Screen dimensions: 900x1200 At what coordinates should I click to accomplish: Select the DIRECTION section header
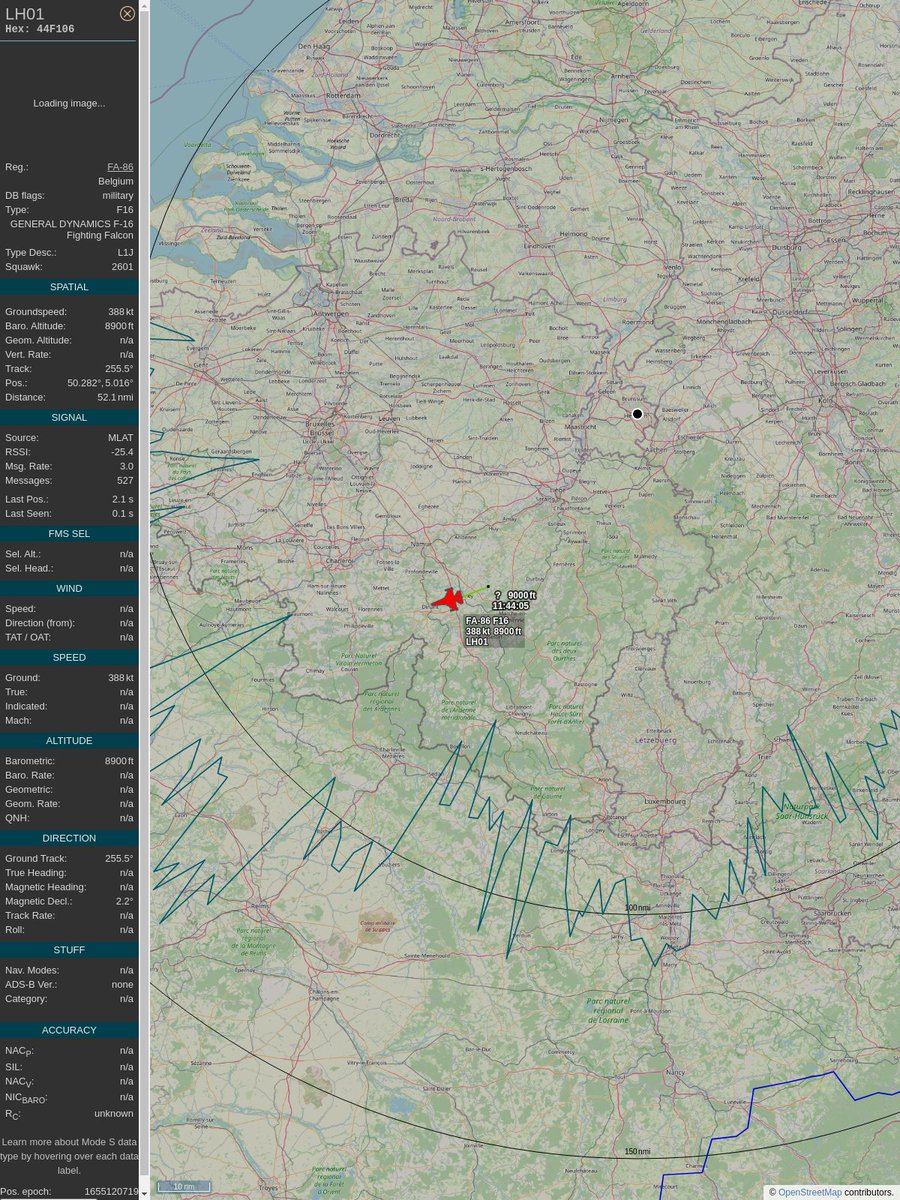click(67, 838)
